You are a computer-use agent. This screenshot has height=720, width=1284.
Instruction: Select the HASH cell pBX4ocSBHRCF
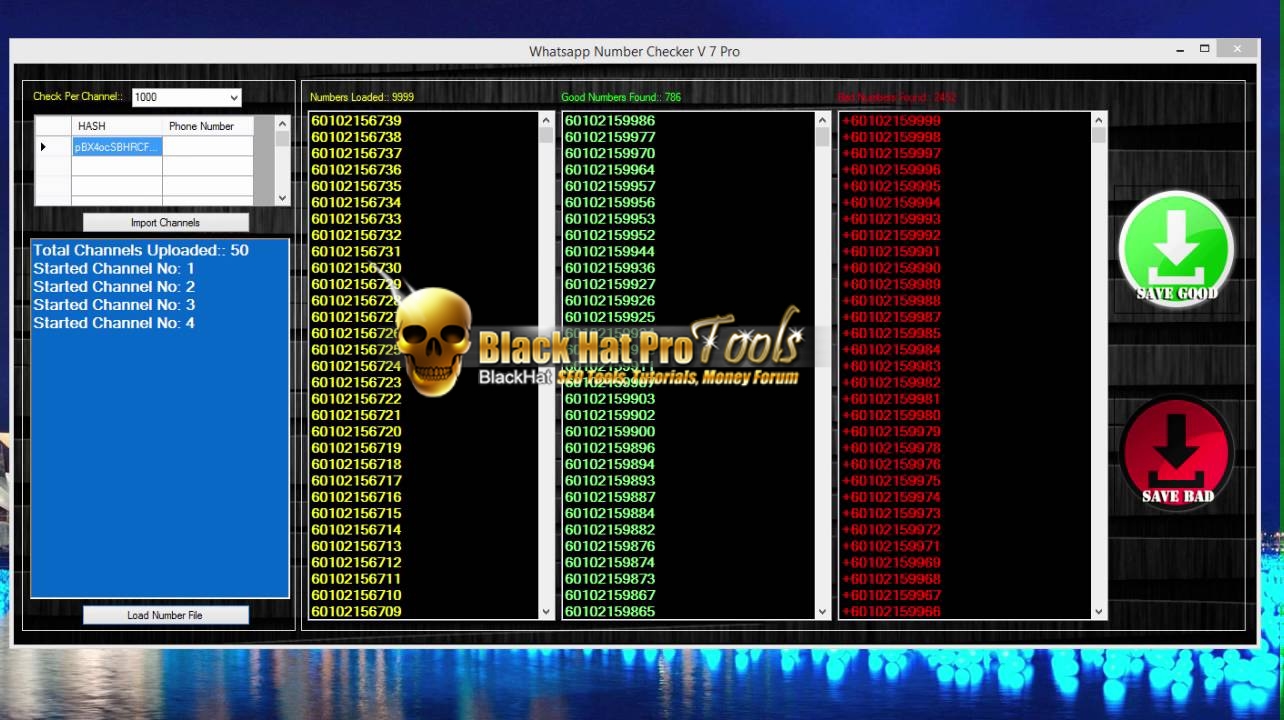pyautogui.click(x=117, y=147)
